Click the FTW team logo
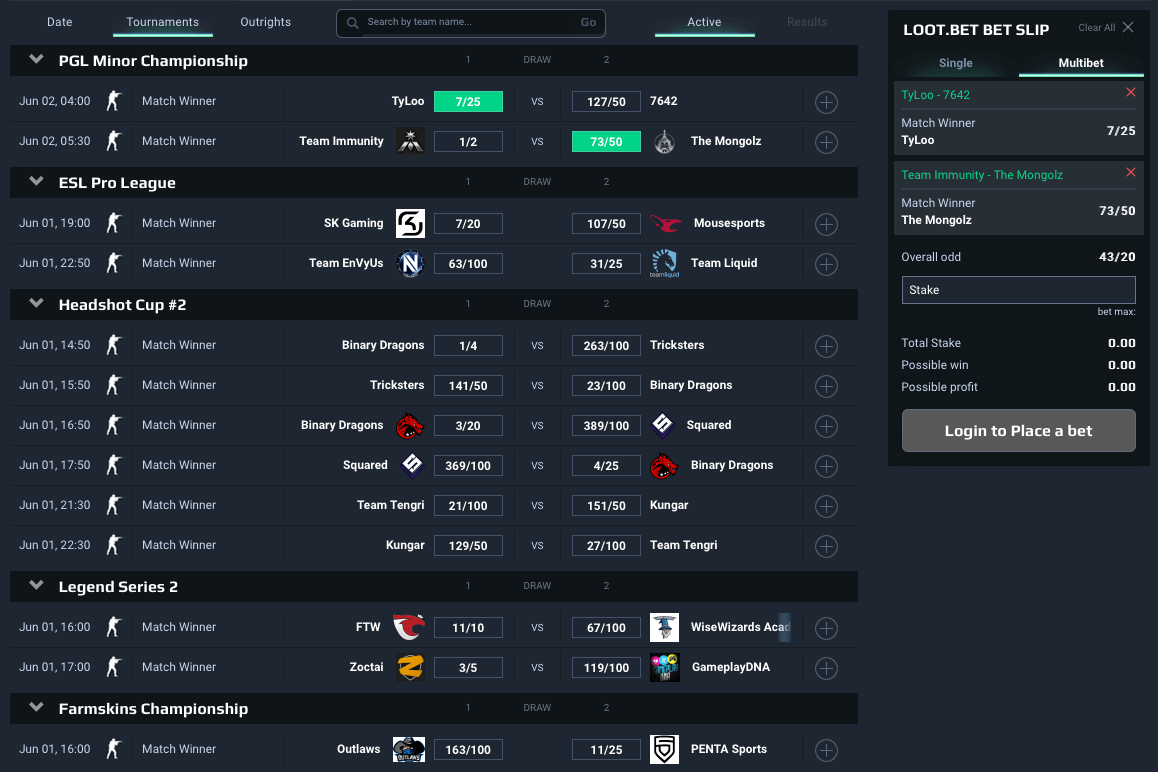The width and height of the screenshot is (1158, 772). click(408, 627)
